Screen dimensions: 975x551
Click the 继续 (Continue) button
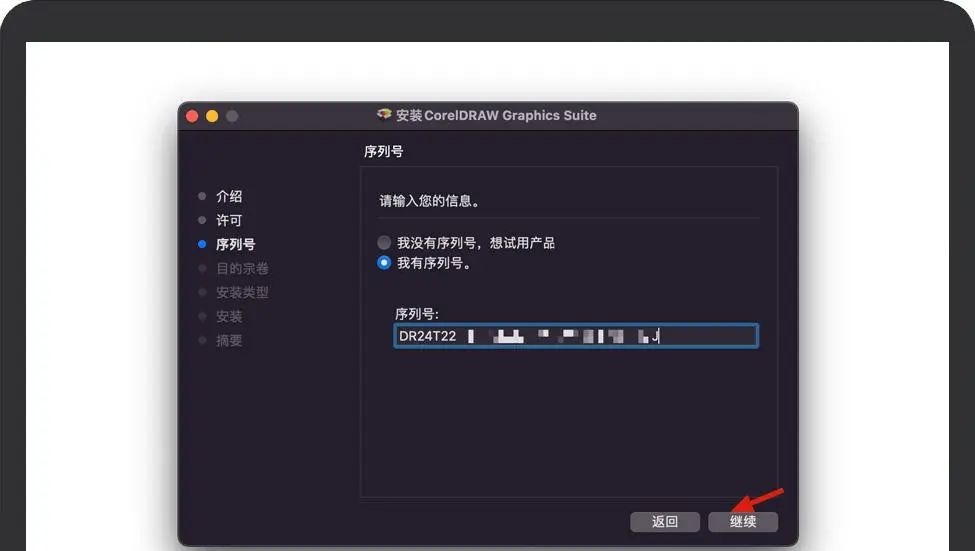742,522
